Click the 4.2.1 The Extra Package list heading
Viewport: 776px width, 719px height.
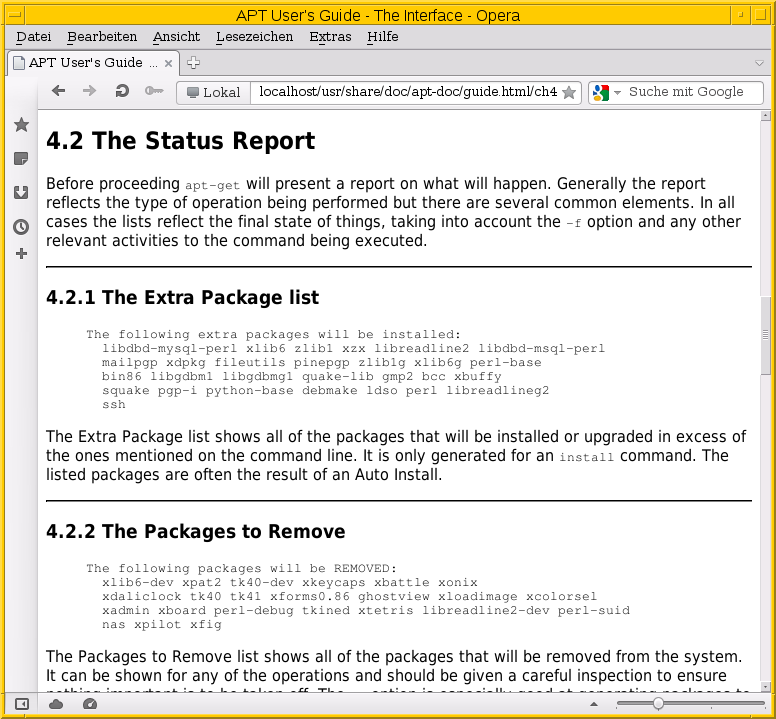click(183, 297)
